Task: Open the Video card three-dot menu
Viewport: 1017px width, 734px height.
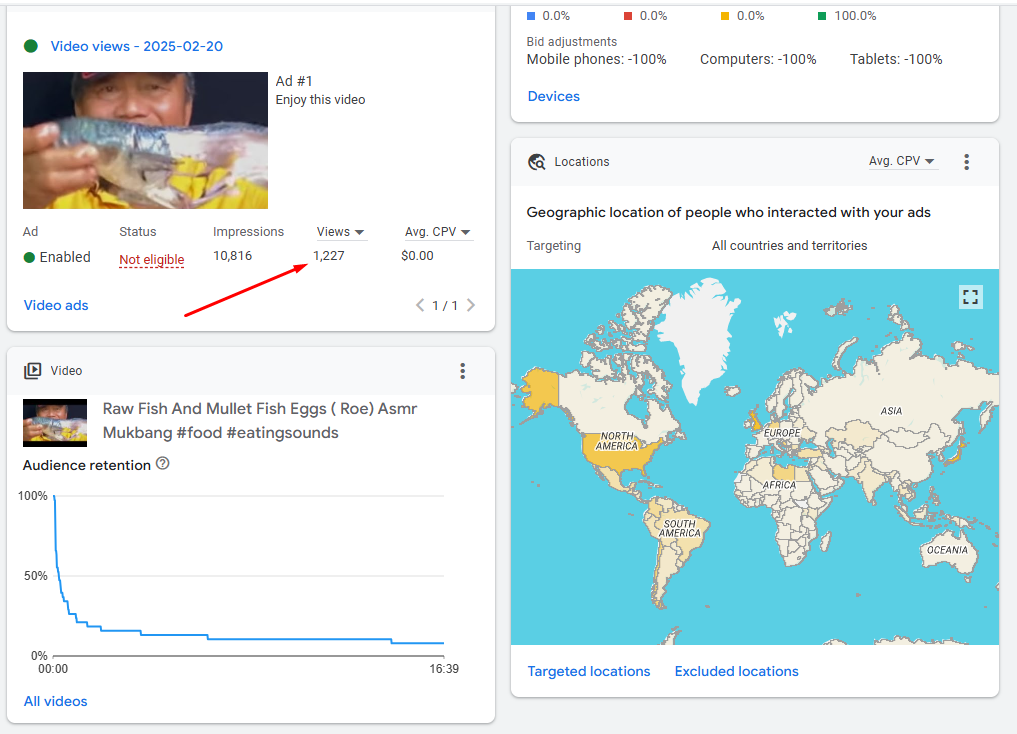Action: pos(462,371)
